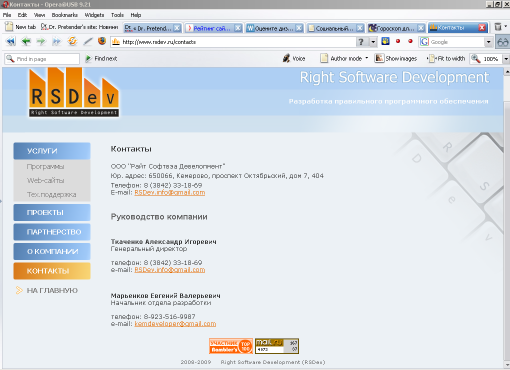Image resolution: width=510 pixels, height=370 pixels.
Task: Open the Google search engine dropdown
Action: tap(488, 42)
